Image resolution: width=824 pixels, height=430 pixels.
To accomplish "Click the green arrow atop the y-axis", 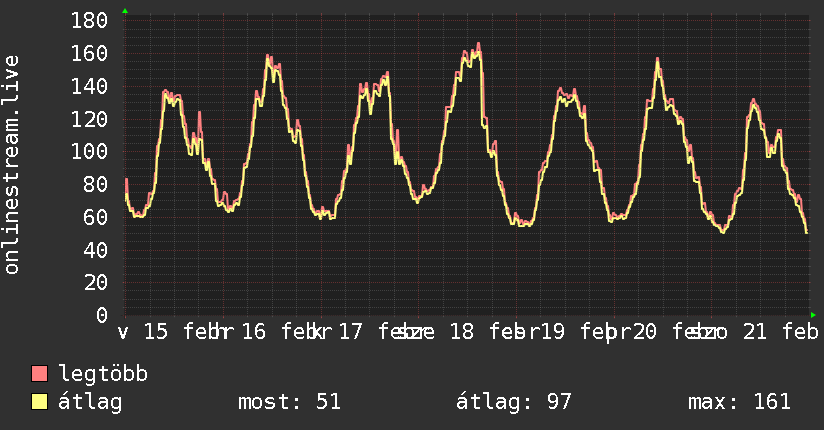I will (125, 11).
